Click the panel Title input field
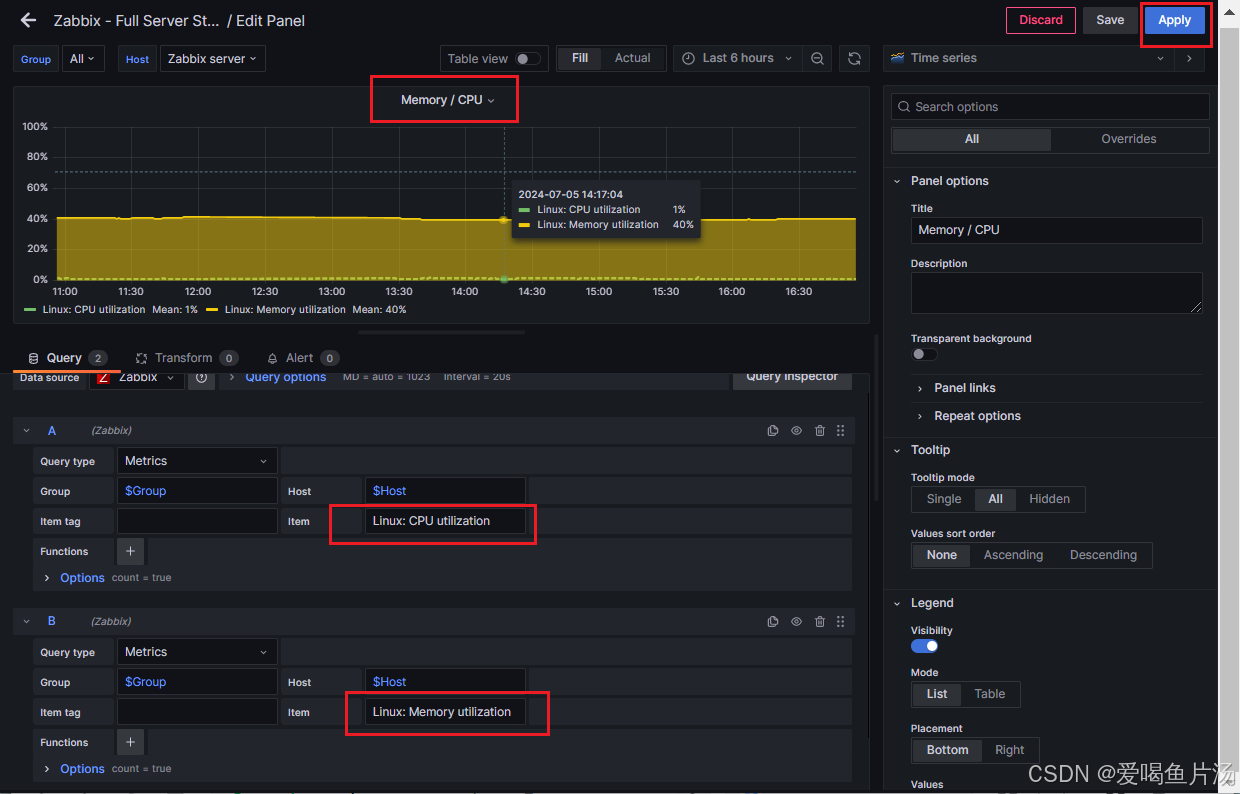The width and height of the screenshot is (1240, 794). (1056, 230)
